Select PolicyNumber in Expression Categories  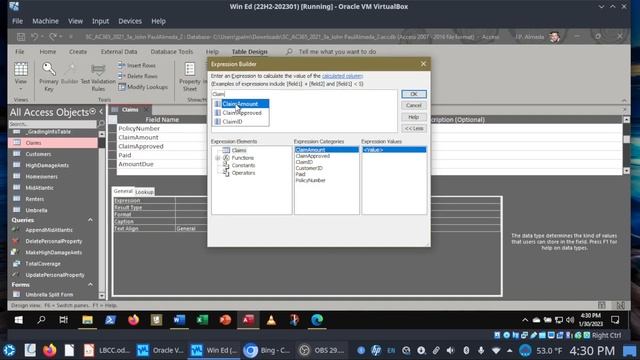tap(311, 180)
